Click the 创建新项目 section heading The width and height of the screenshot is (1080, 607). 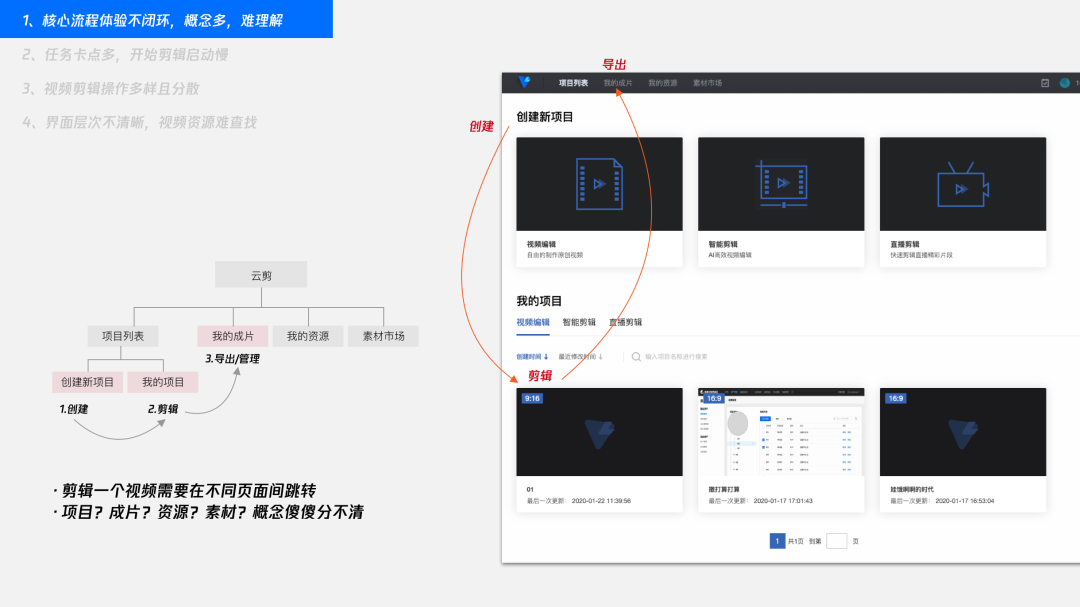(545, 117)
